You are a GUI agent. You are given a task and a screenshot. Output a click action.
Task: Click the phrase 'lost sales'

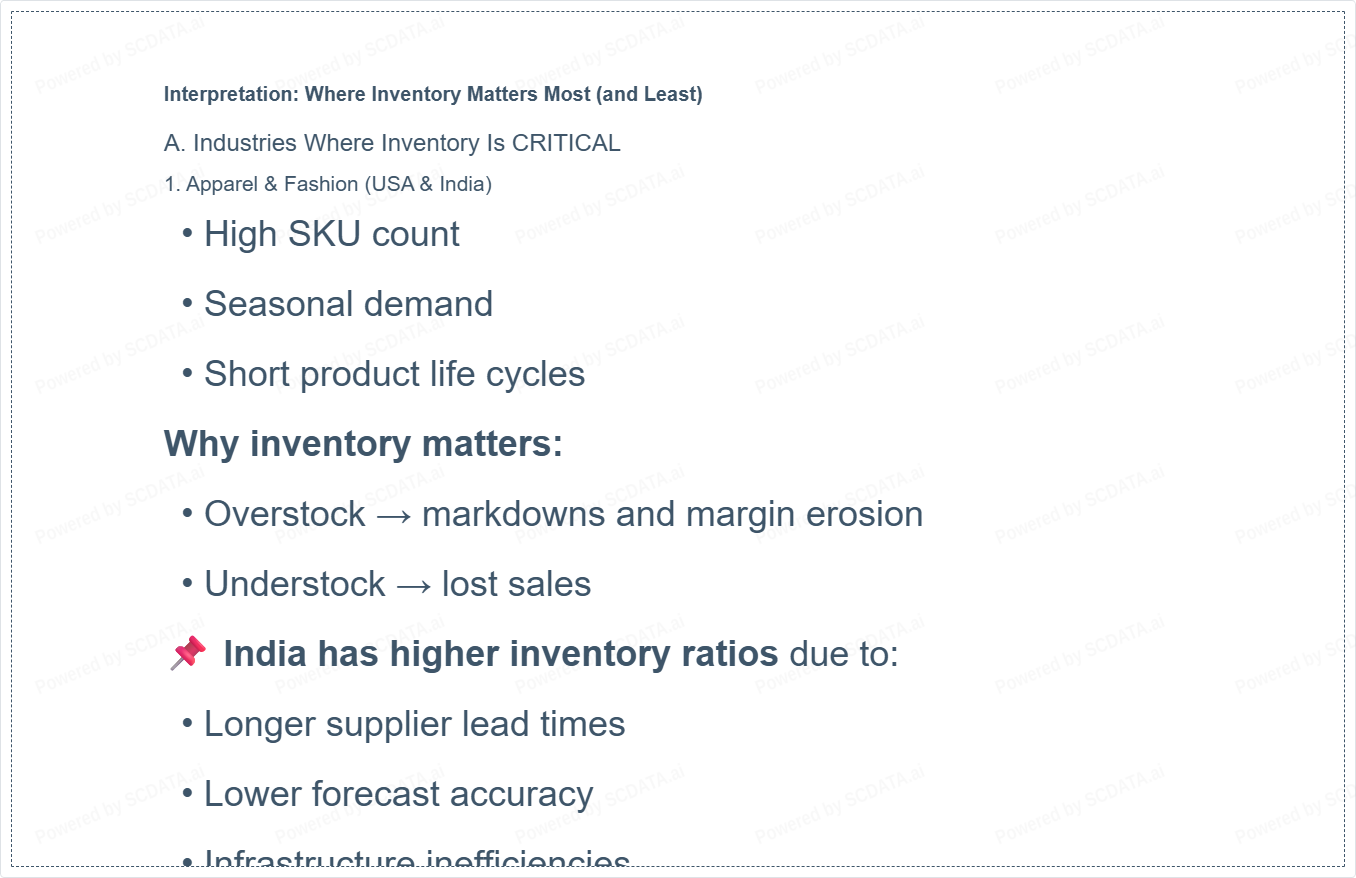pyautogui.click(x=516, y=584)
